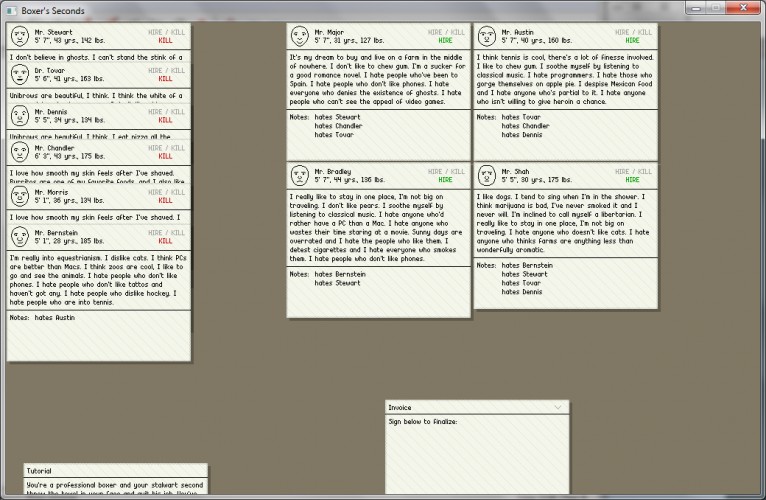The image size is (766, 500).
Task: Click red KILL status on Mr. Bernstein's card
Action: coord(165,241)
